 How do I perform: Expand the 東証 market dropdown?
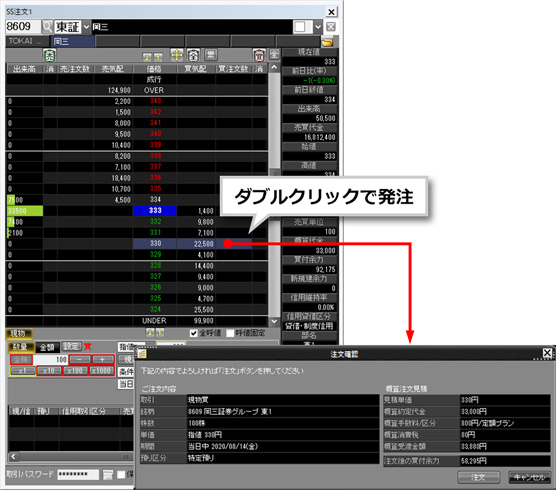(86, 27)
